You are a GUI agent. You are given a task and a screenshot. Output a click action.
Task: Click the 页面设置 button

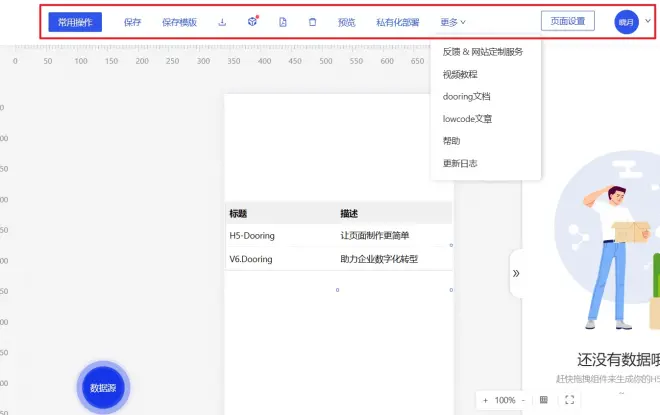point(568,21)
